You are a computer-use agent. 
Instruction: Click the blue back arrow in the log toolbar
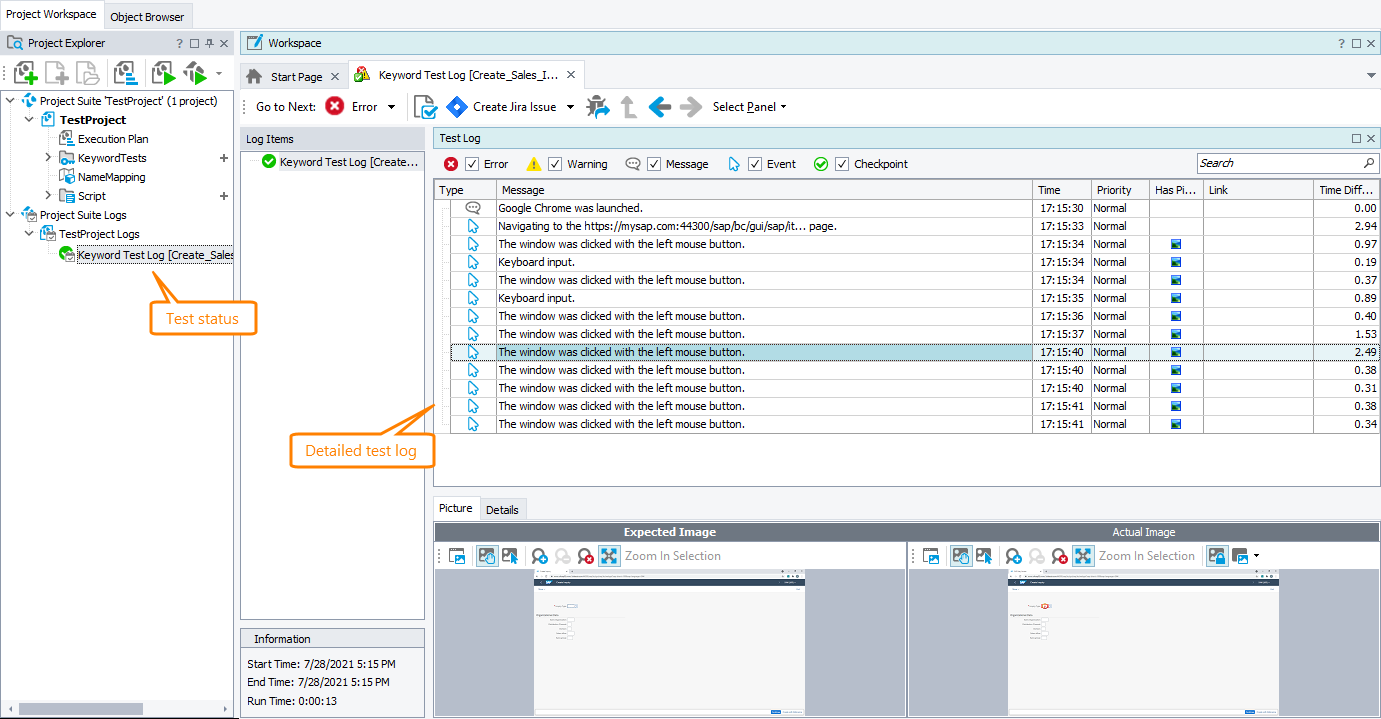[x=659, y=107]
